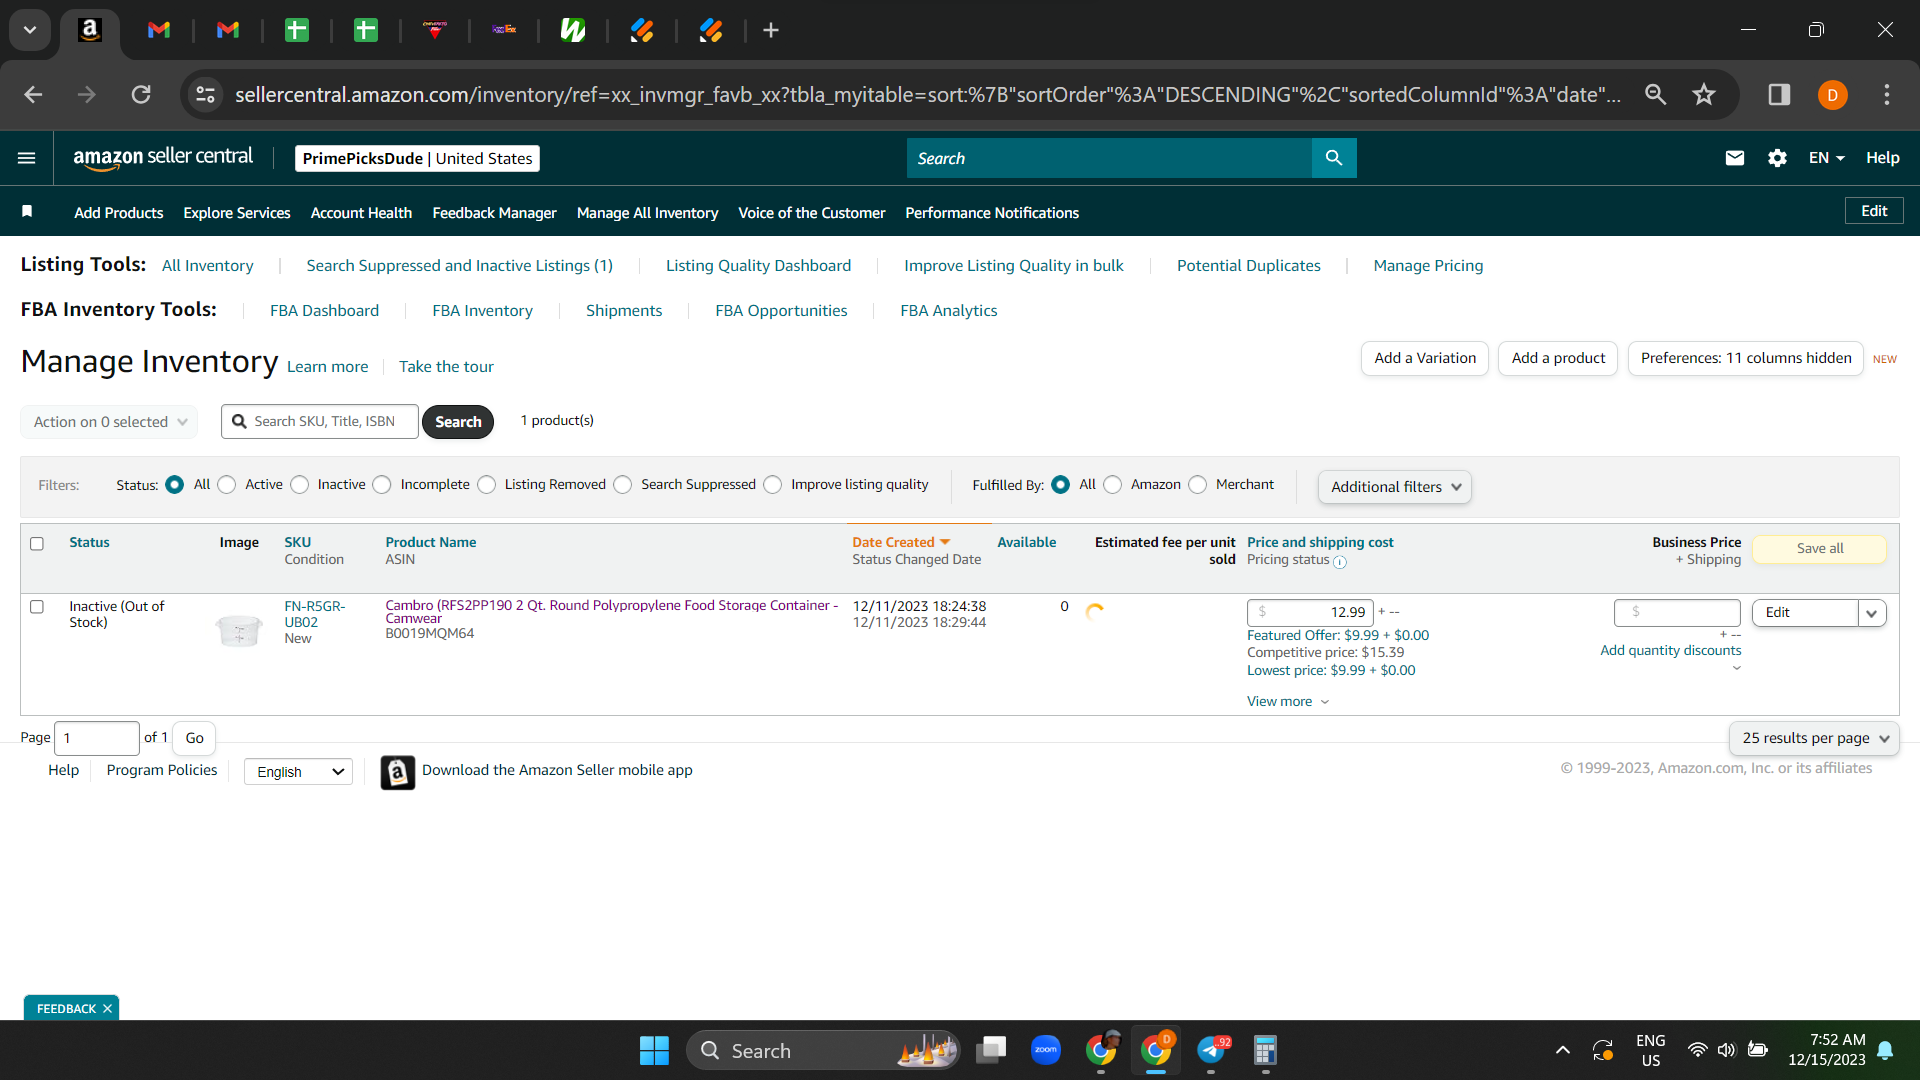Click the top search magnifier button

[x=1334, y=158]
